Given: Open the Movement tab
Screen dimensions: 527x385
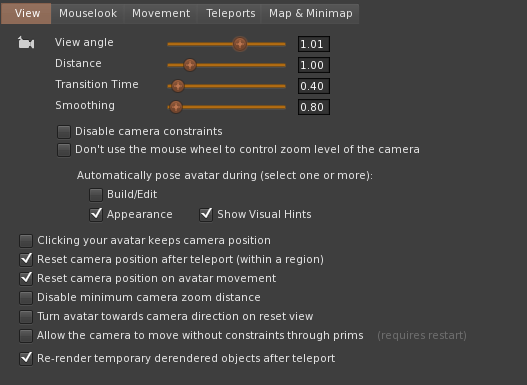Looking at the screenshot, I should [x=161, y=13].
